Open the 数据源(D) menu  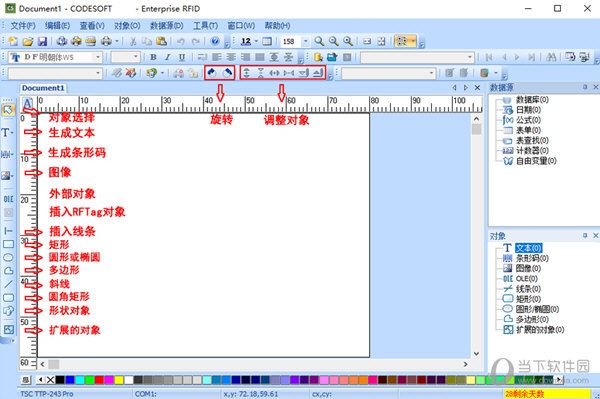coord(166,26)
